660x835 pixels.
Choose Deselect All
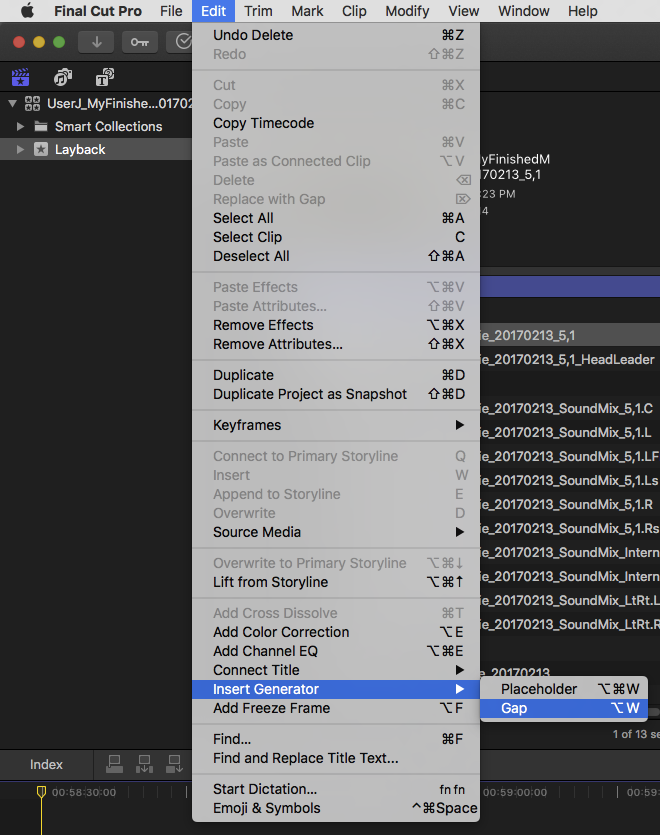[336, 256]
